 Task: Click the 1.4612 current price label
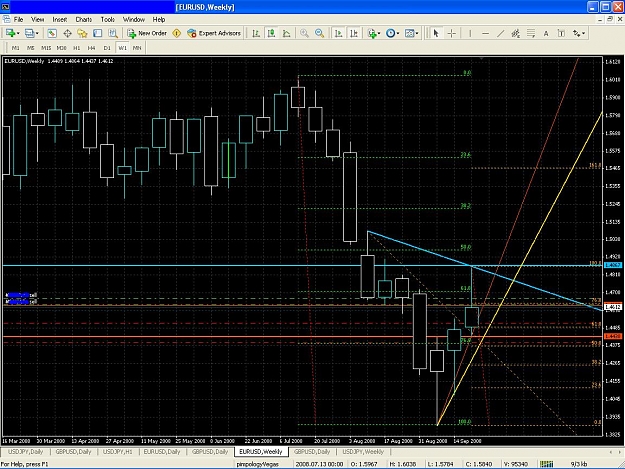(613, 307)
